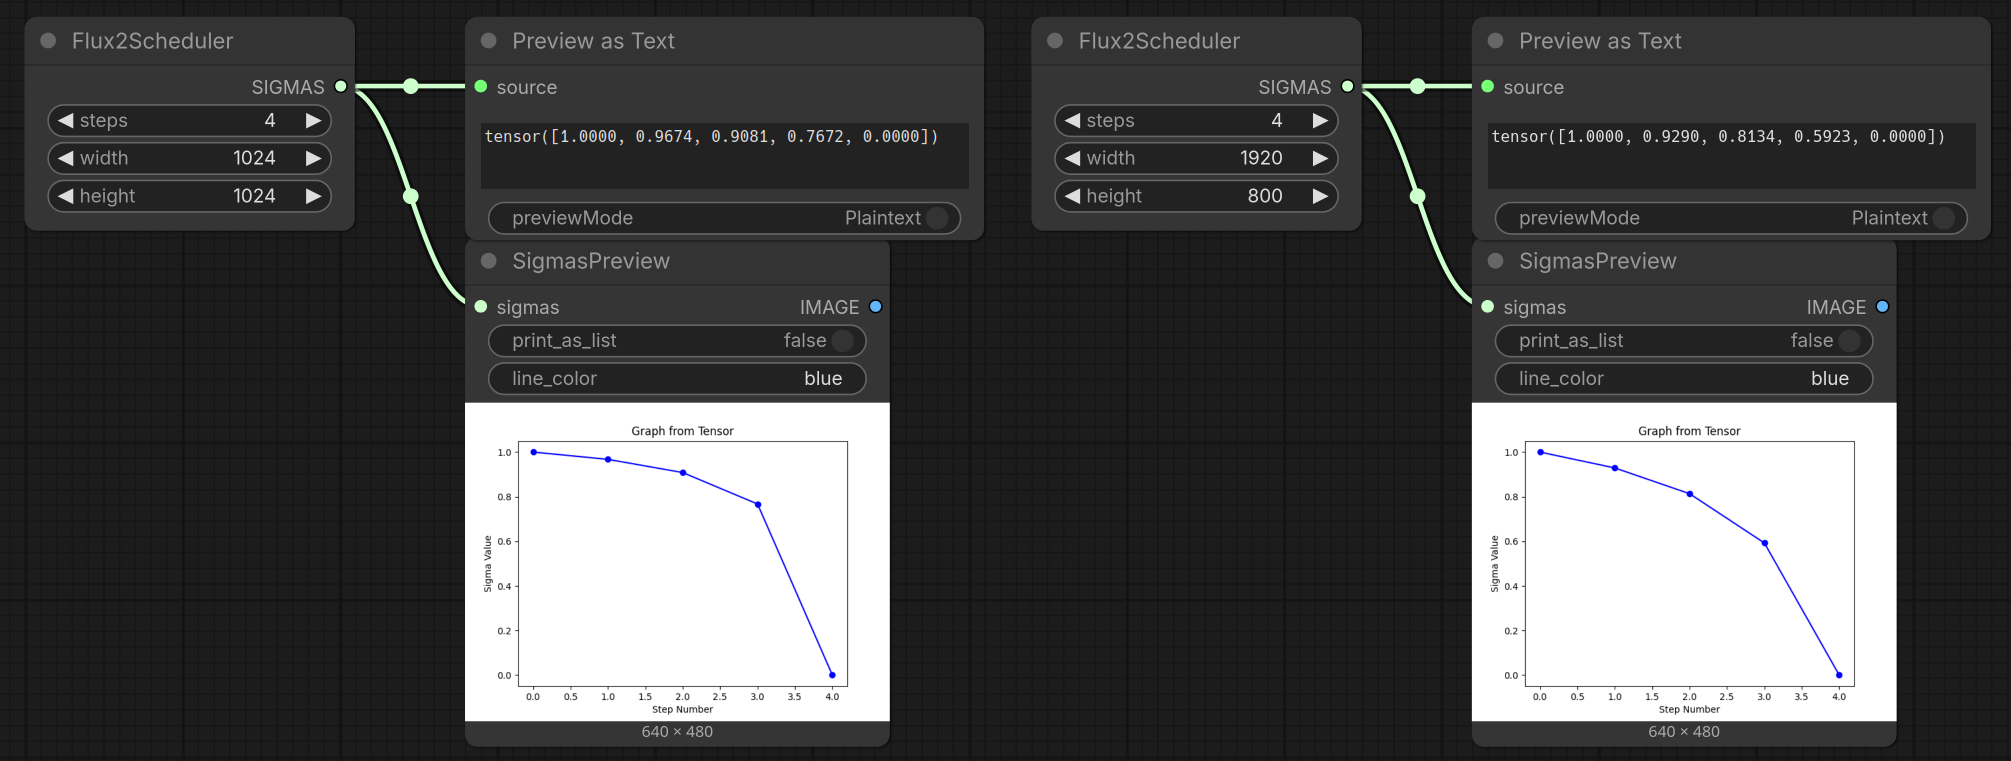Collapse the left Flux2Scheduler node via its dot
This screenshot has width=2011, height=761.
(x=48, y=41)
